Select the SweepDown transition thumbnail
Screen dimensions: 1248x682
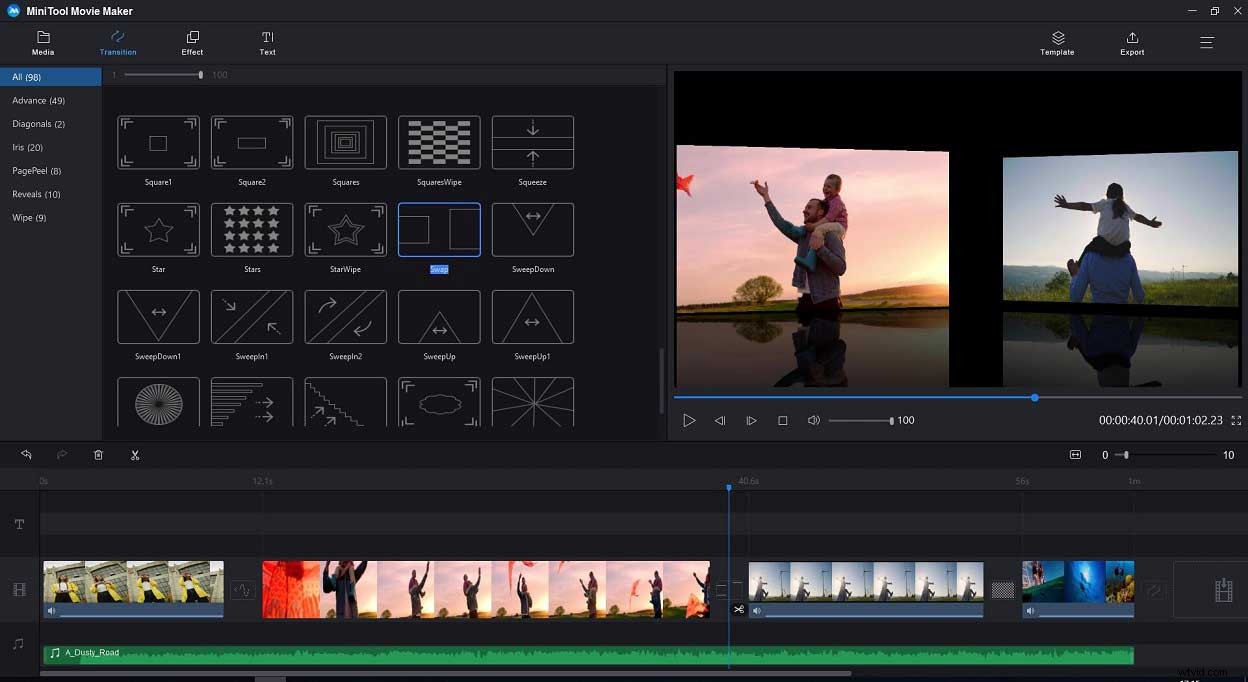pyautogui.click(x=532, y=230)
